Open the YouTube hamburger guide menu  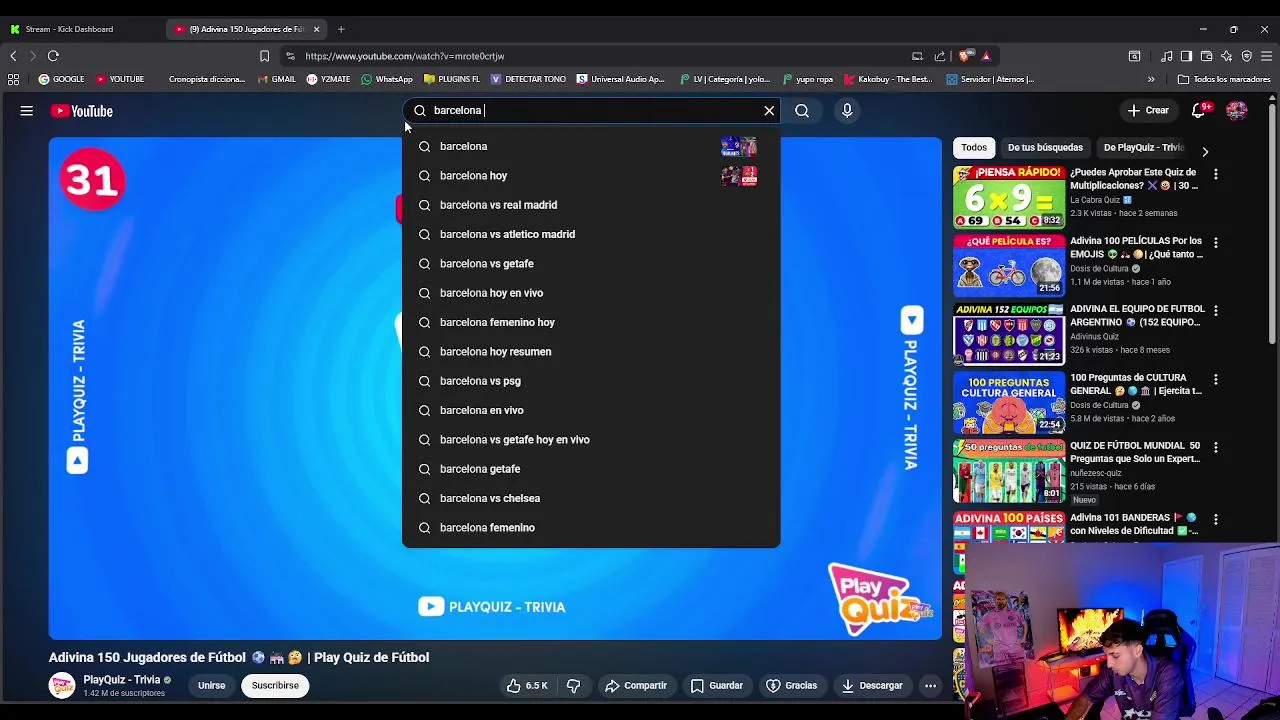(27, 111)
